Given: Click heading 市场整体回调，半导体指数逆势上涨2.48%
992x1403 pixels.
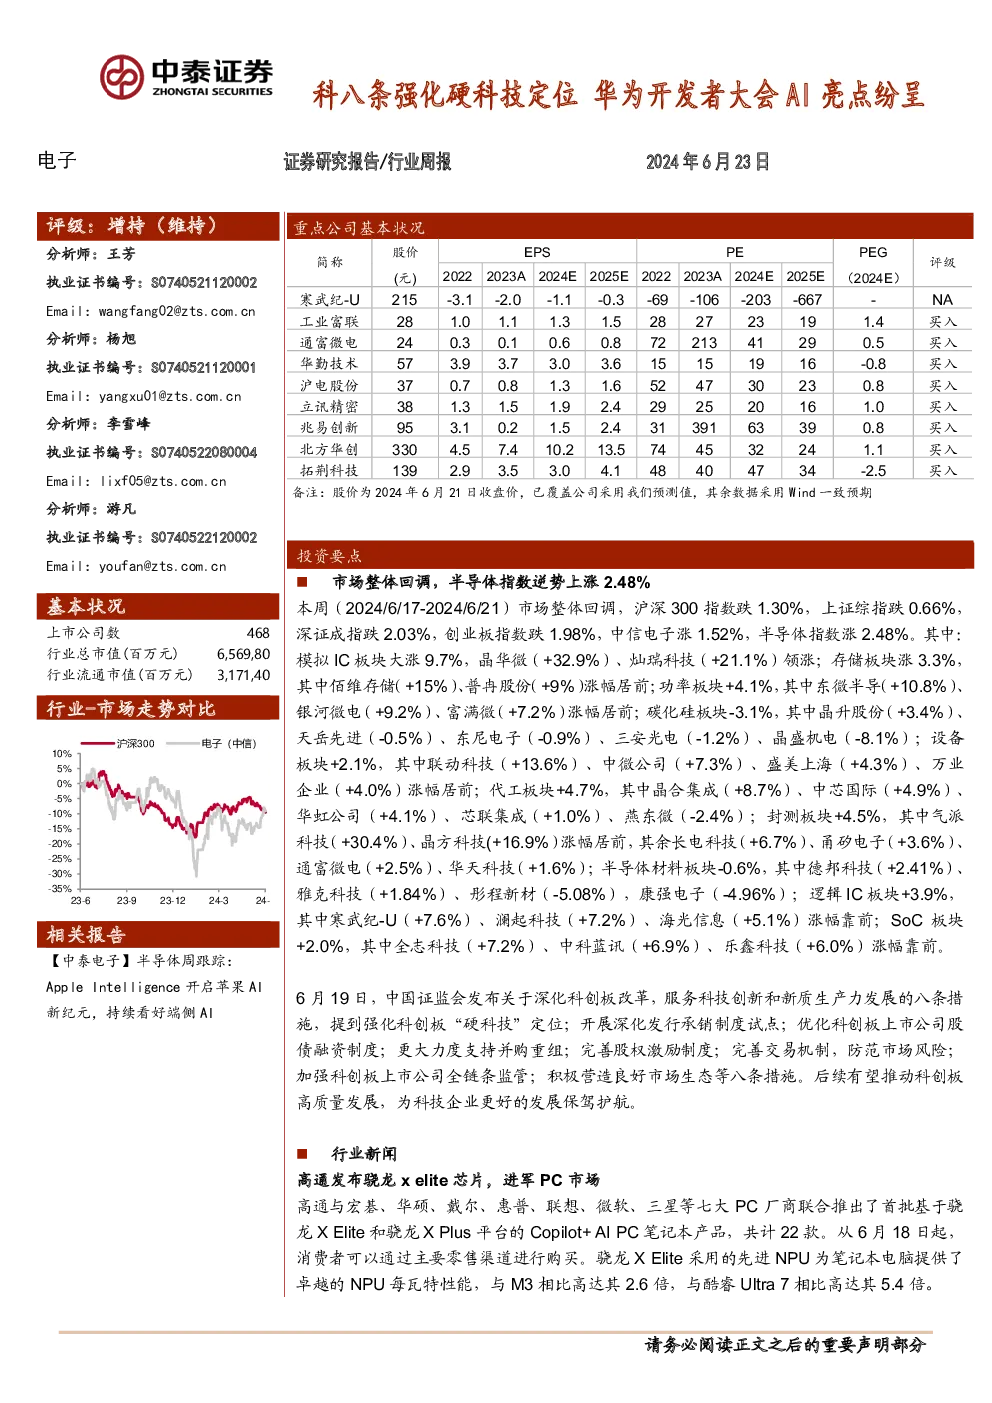Looking at the screenshot, I should 491,582.
